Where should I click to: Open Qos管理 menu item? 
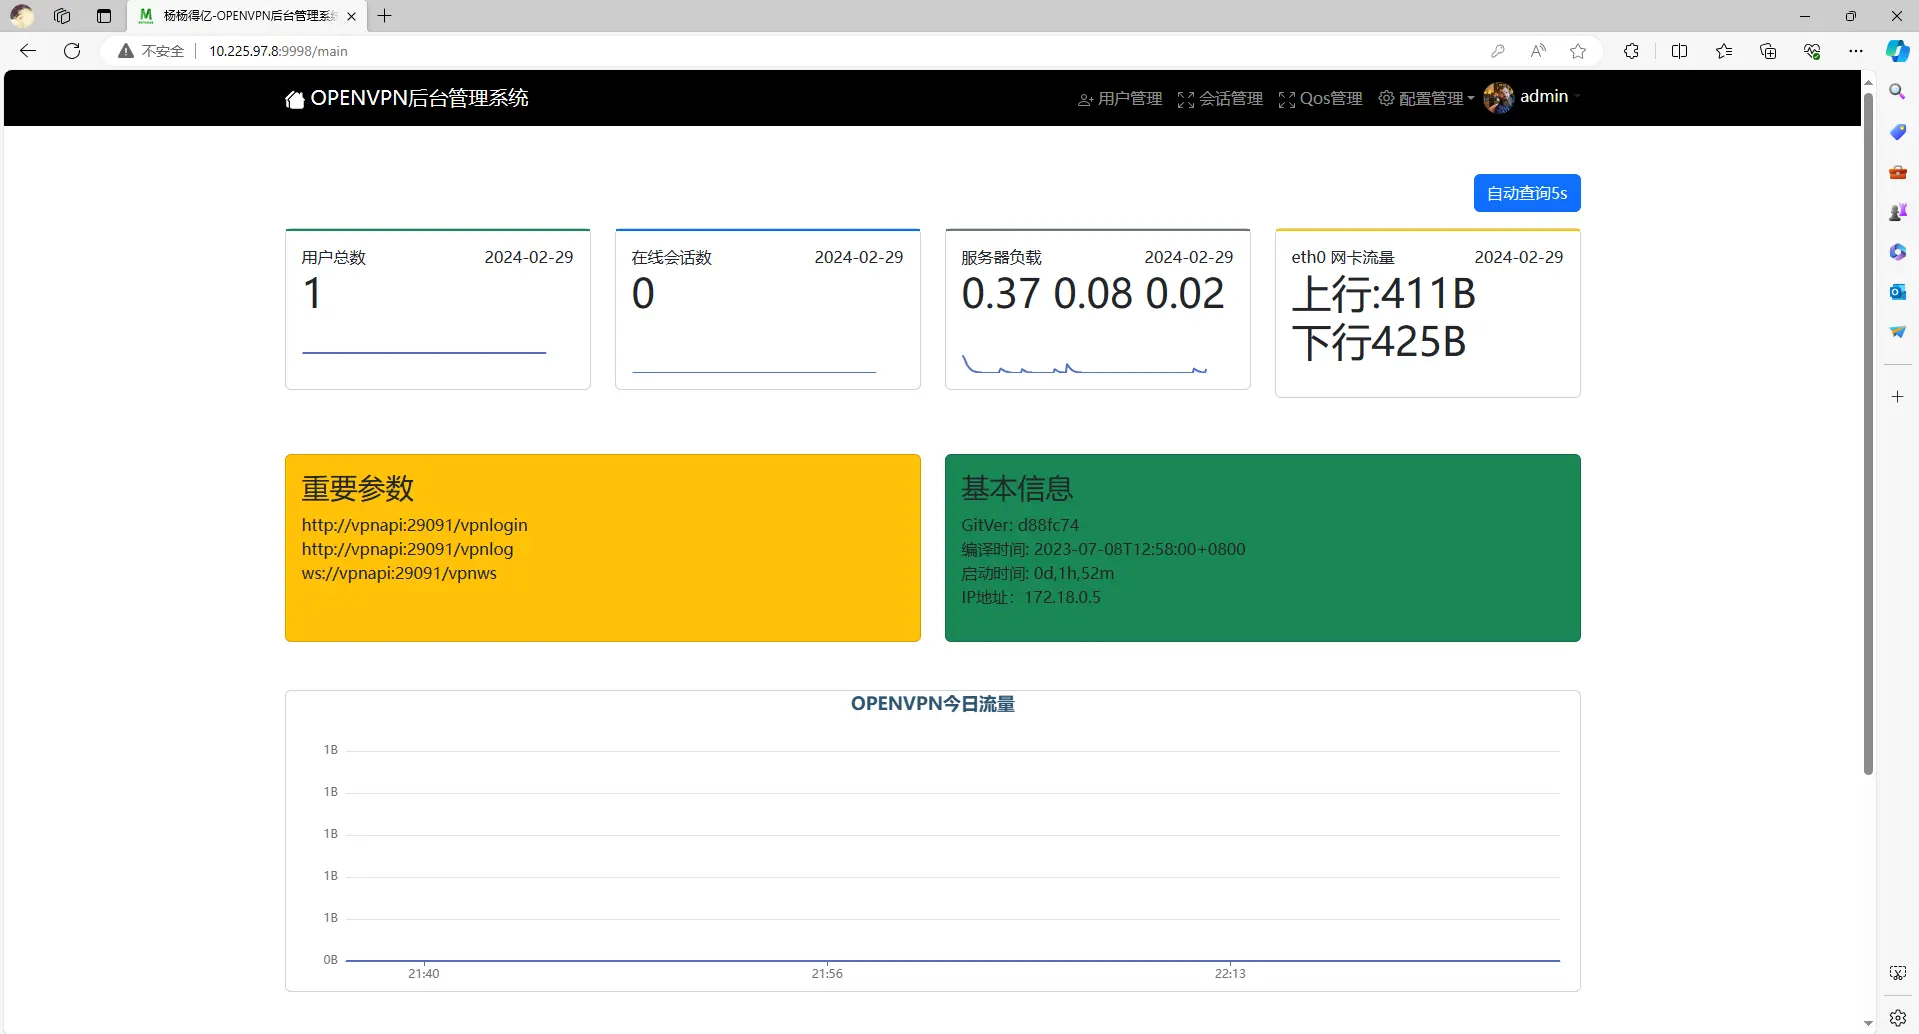point(1320,99)
